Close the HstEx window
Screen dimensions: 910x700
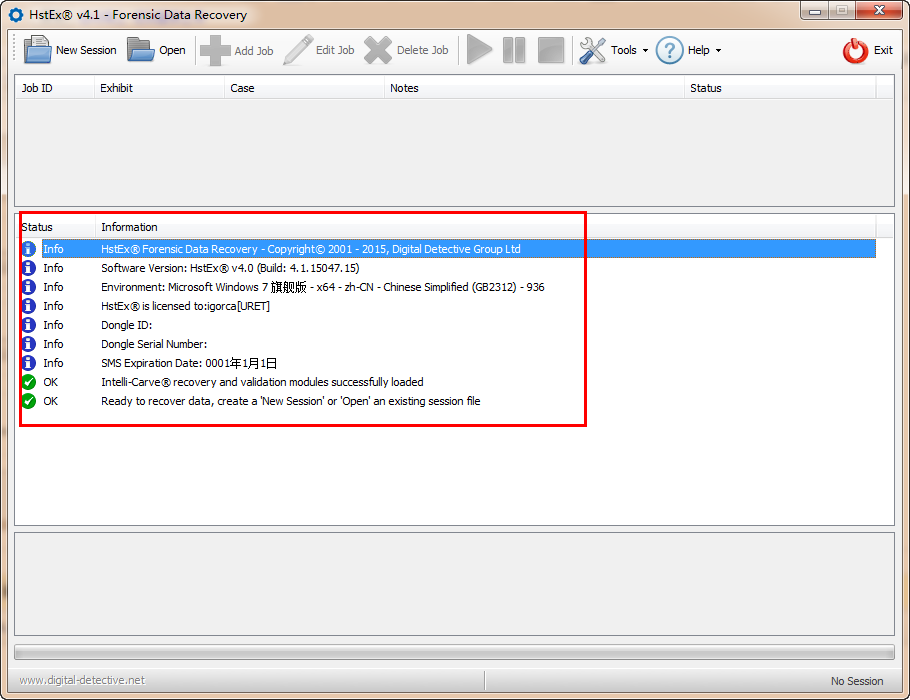[879, 10]
